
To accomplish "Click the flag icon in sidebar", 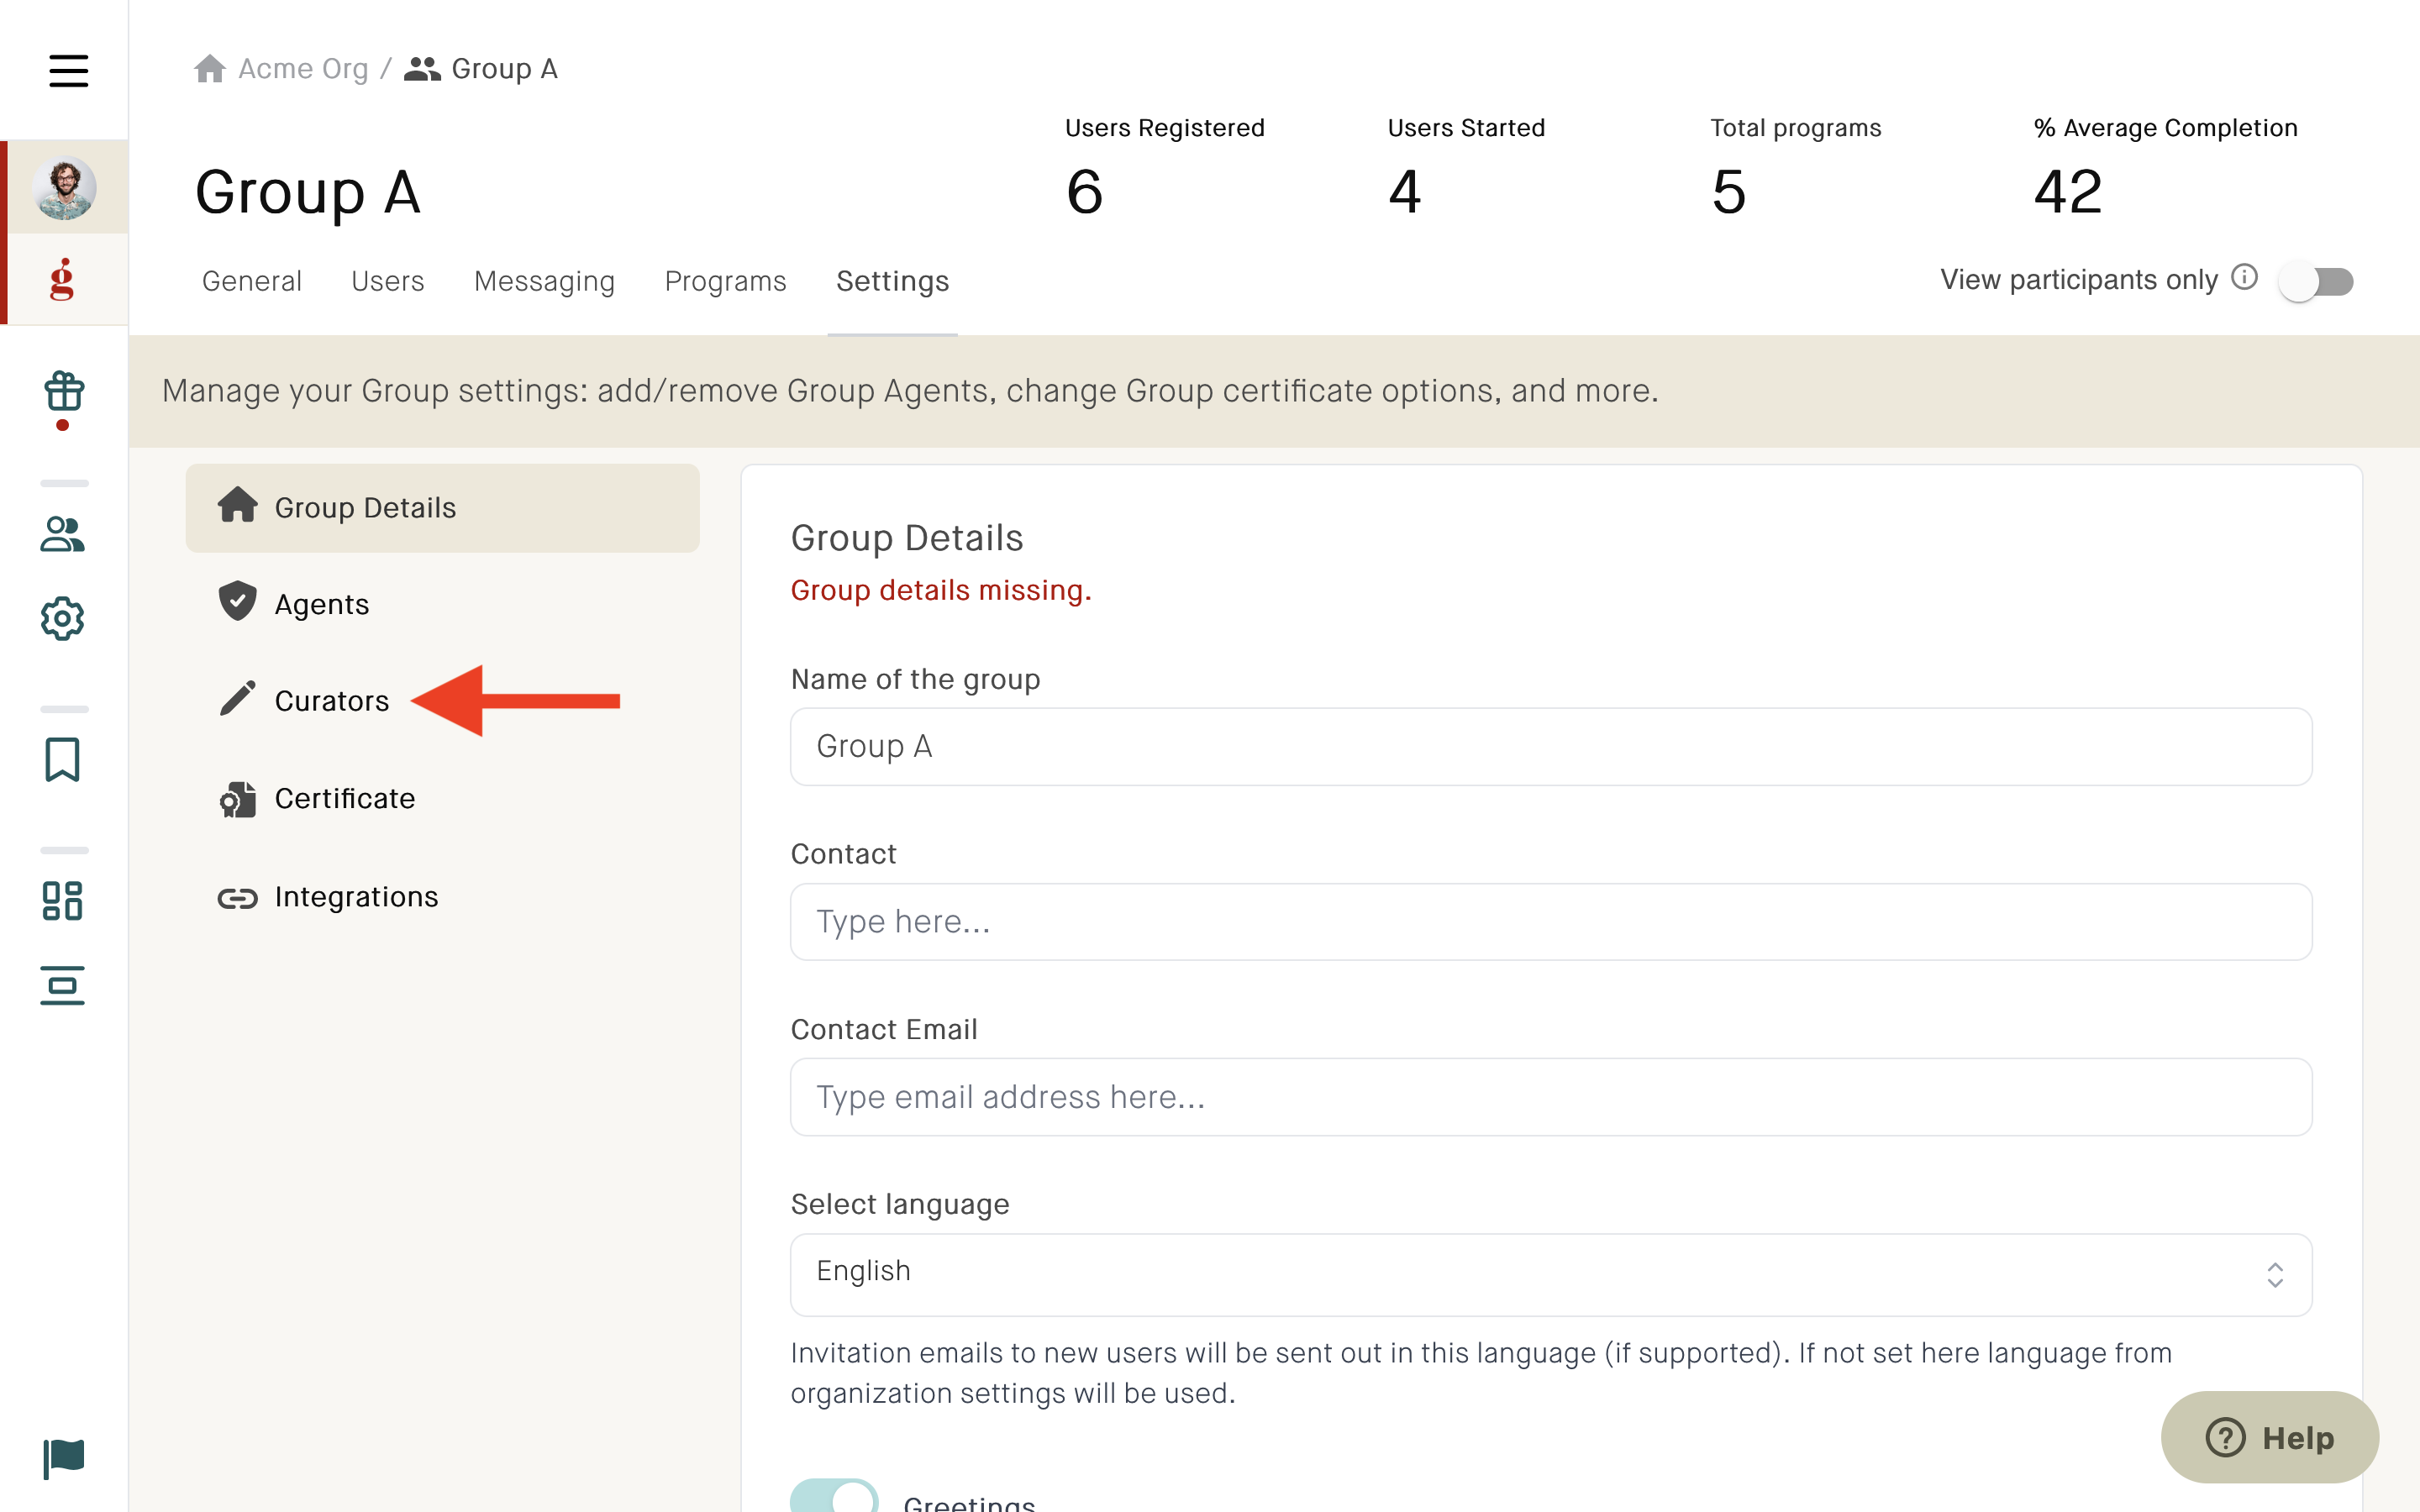I will (x=64, y=1459).
